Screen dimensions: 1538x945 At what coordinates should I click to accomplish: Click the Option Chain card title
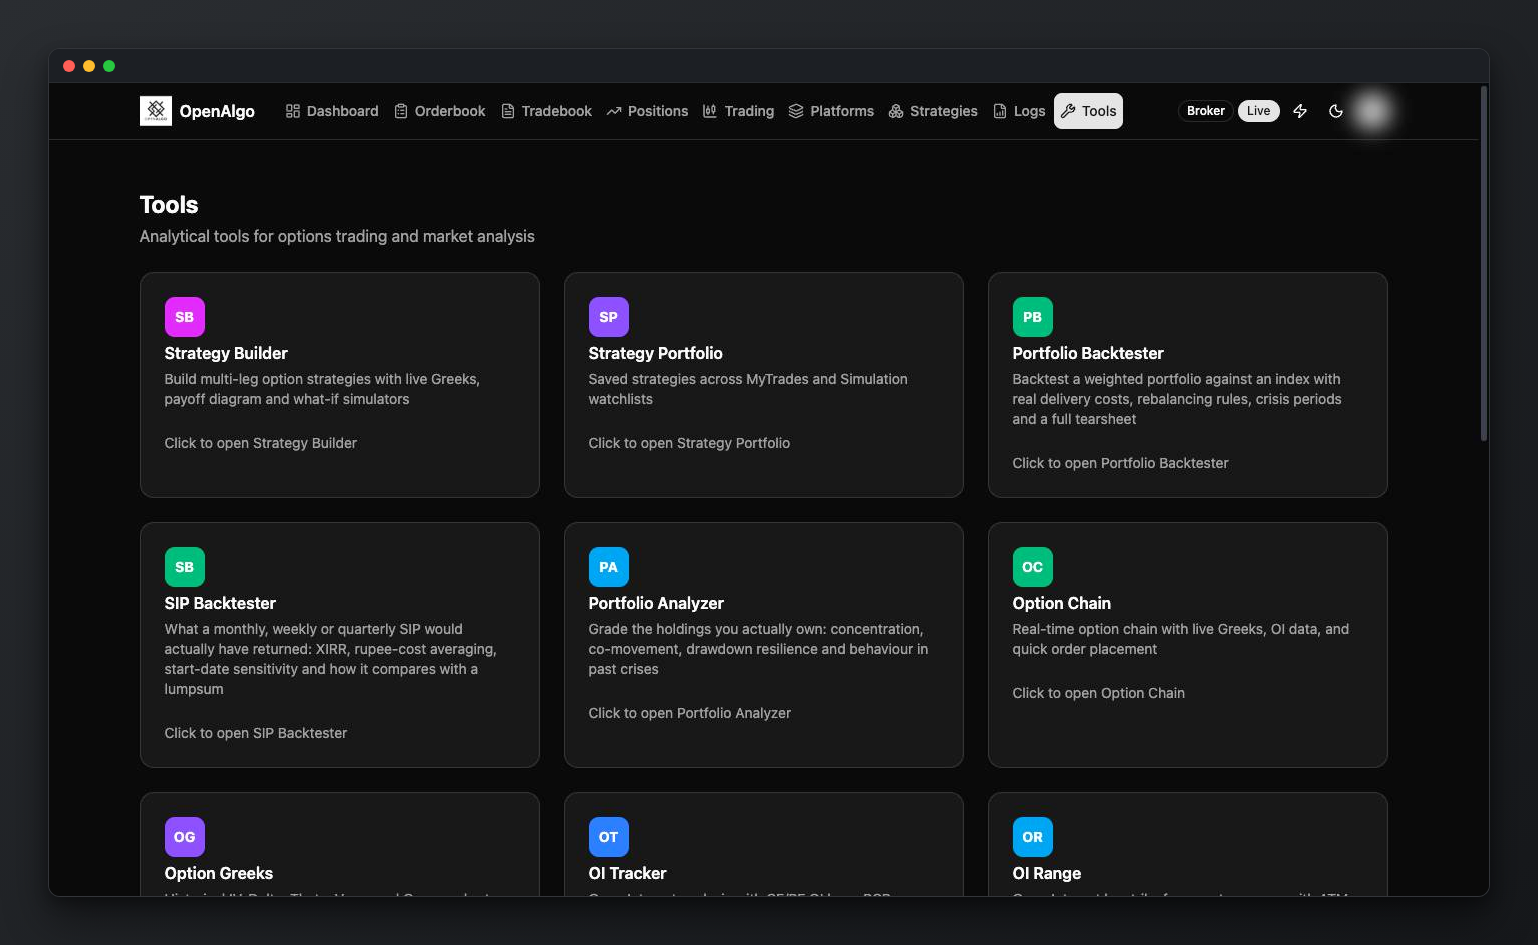[x=1062, y=603]
